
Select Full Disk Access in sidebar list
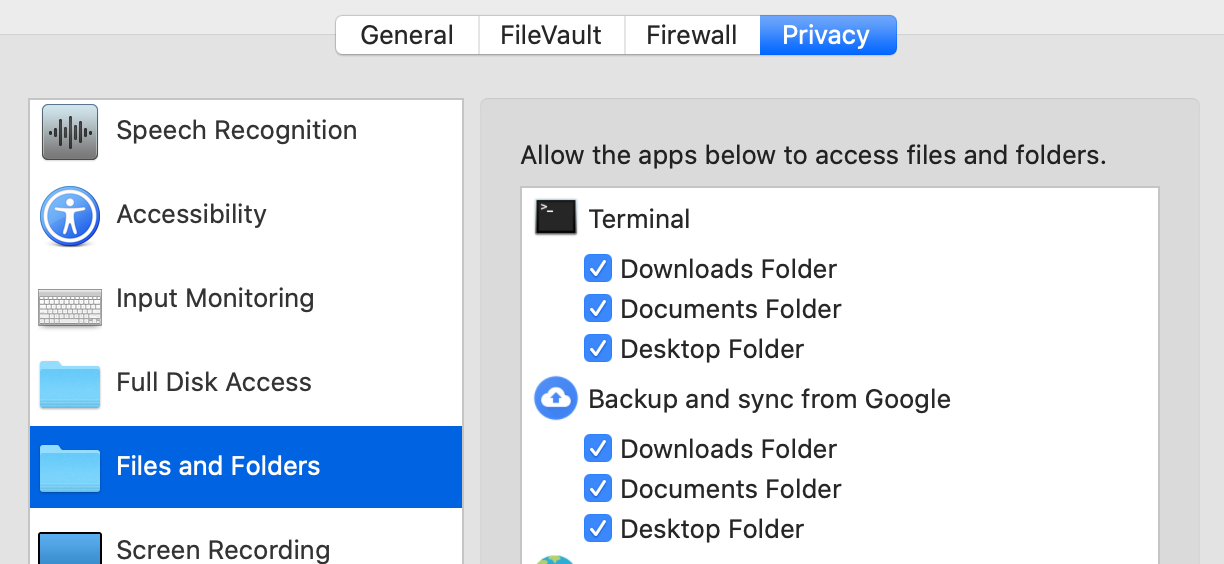(x=246, y=383)
